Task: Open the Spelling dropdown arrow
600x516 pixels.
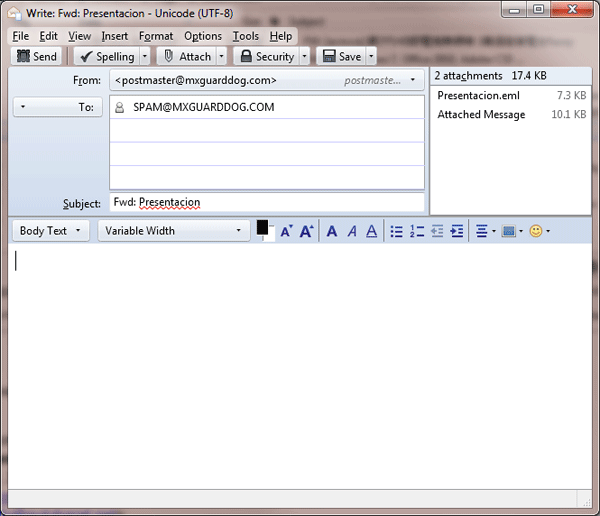Action: click(145, 57)
